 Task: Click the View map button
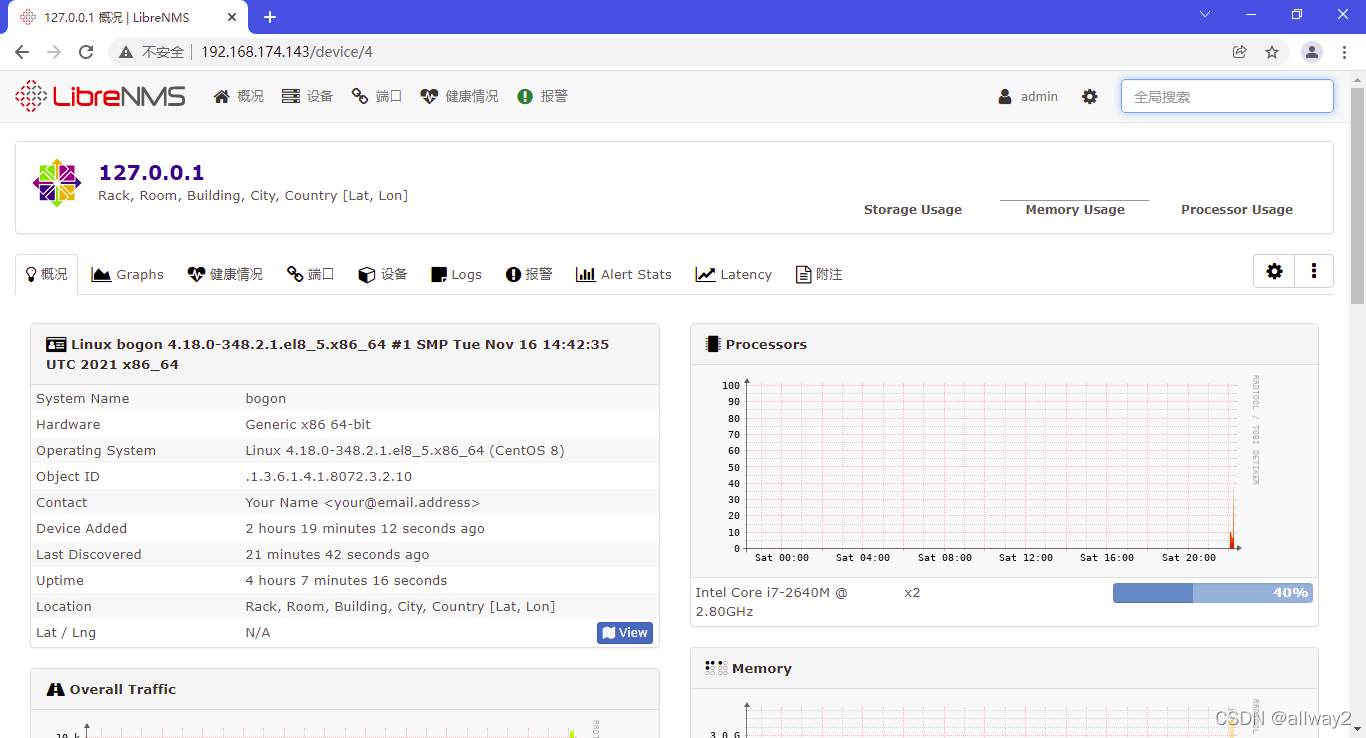pyautogui.click(x=625, y=632)
